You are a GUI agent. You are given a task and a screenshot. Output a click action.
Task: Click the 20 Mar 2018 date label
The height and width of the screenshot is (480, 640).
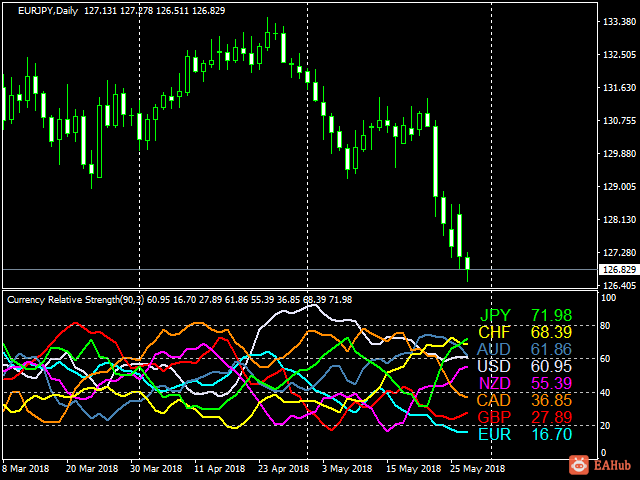[x=92, y=469]
